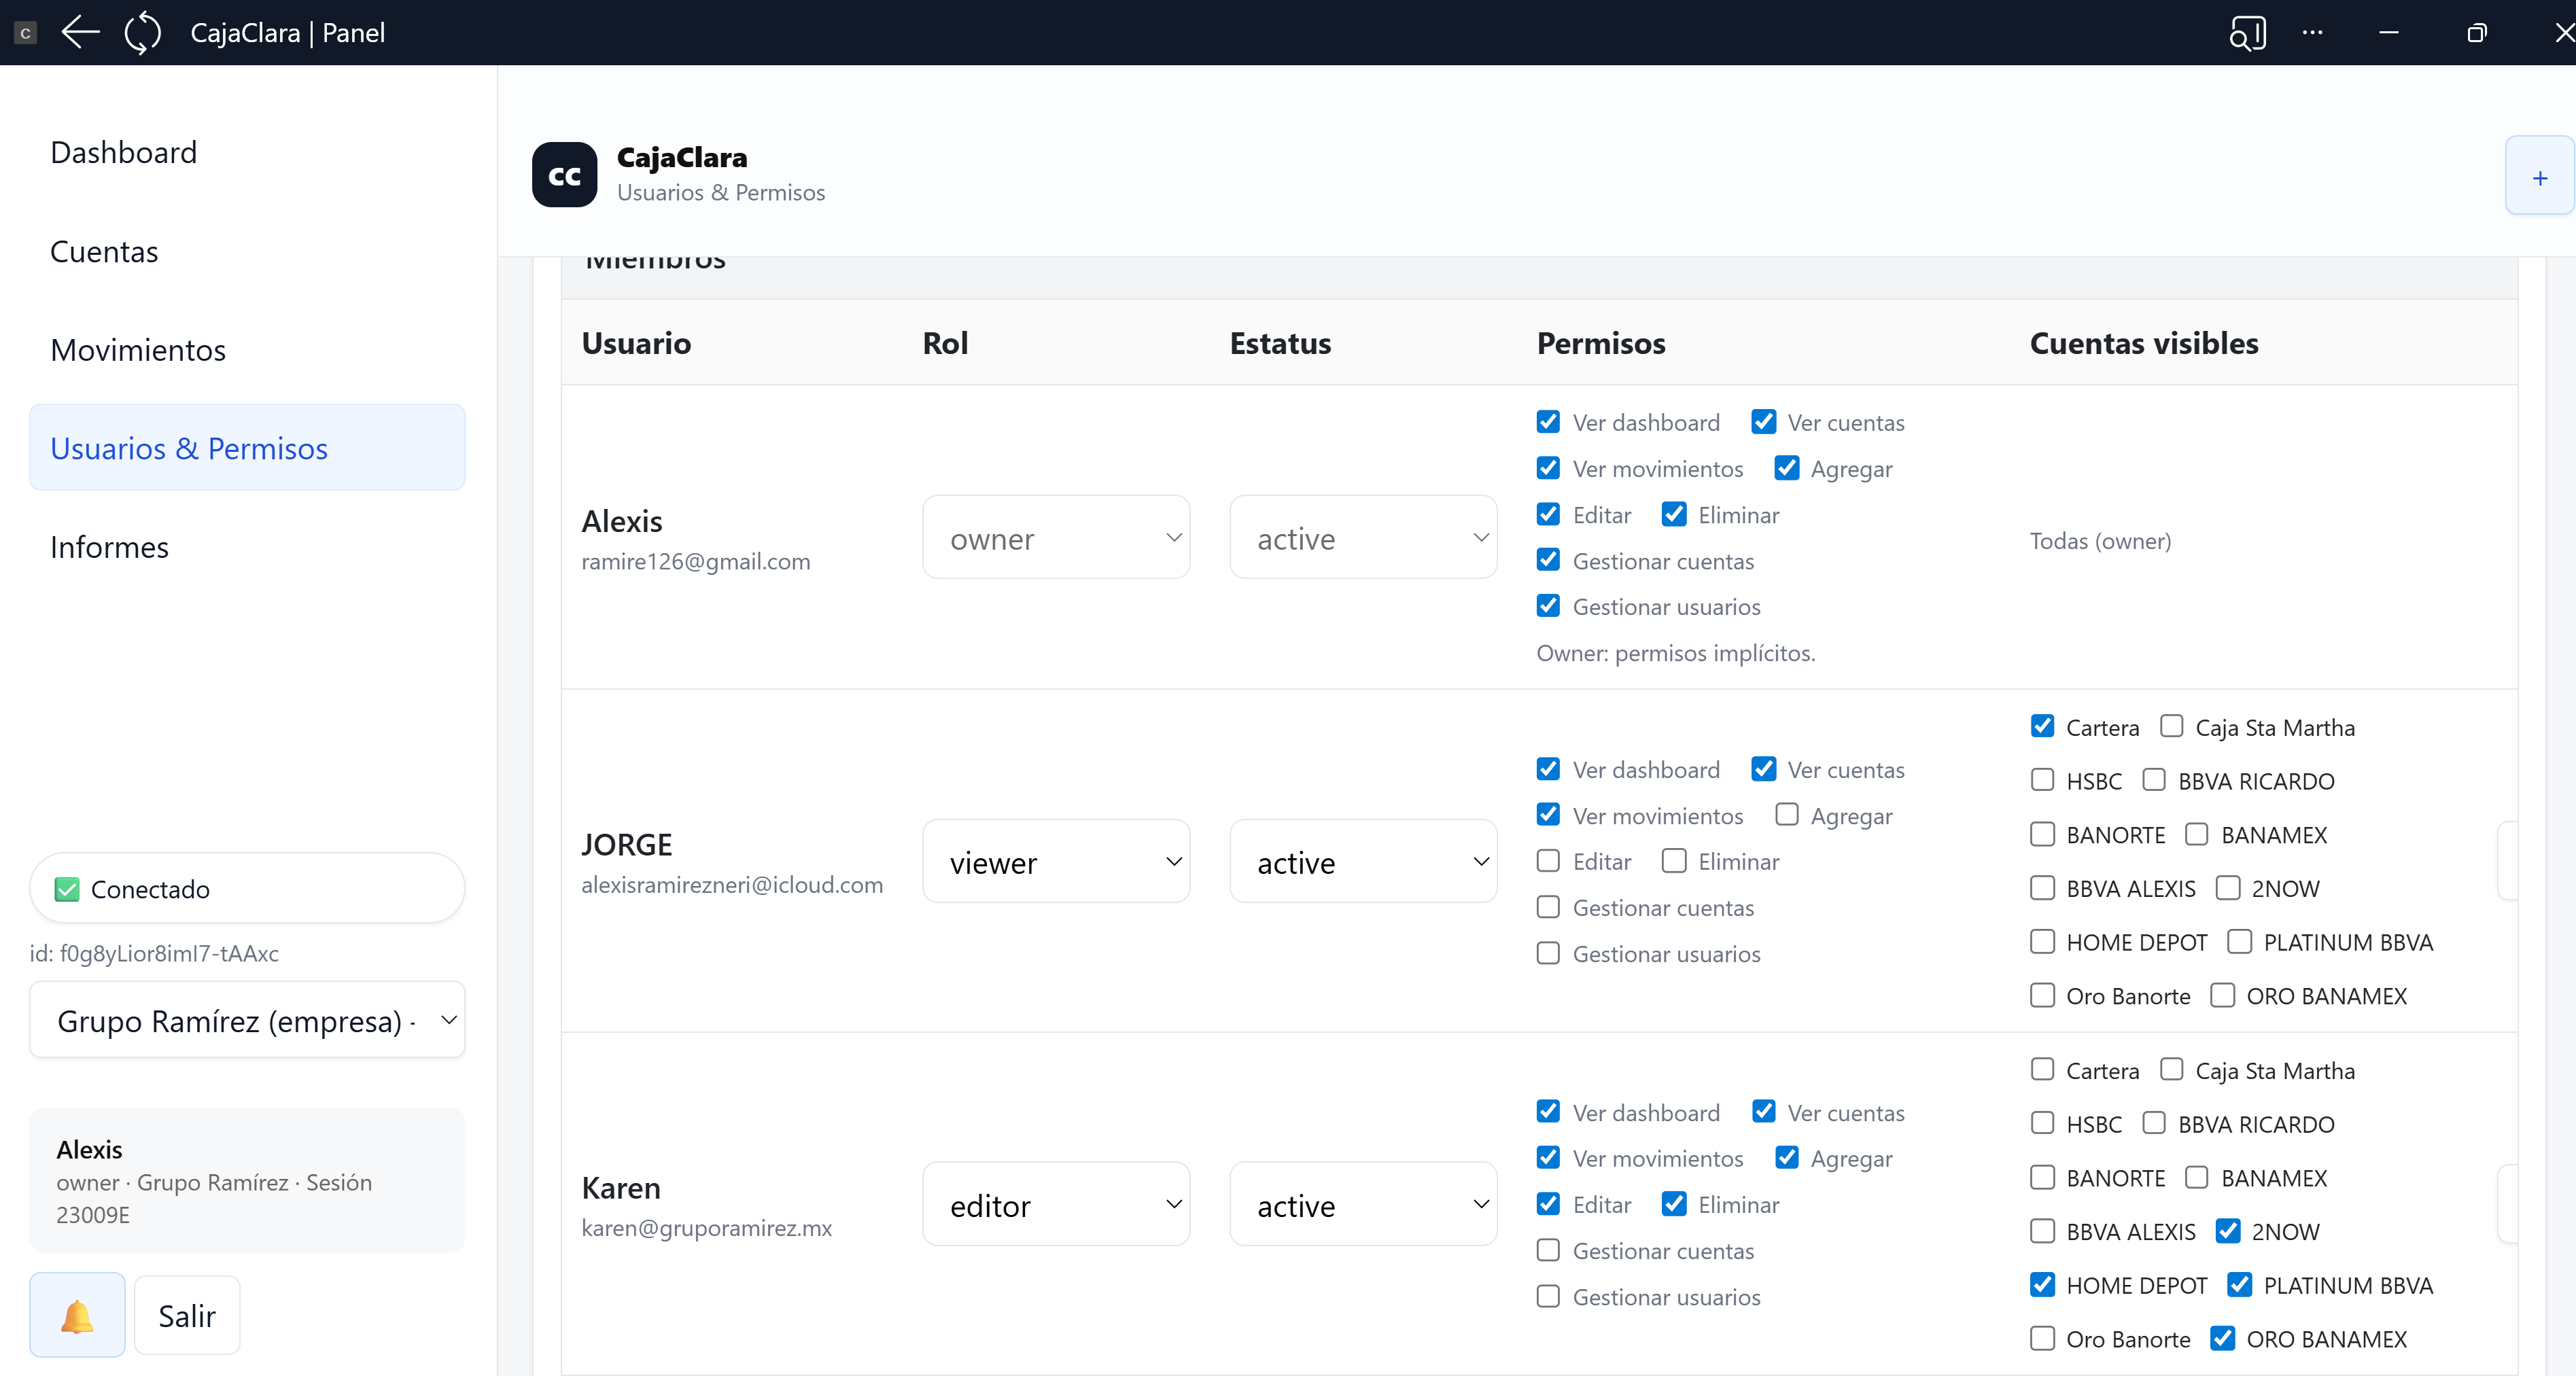Open JORGE's viewer role dropdown
2576x1376 pixels.
point(1056,861)
